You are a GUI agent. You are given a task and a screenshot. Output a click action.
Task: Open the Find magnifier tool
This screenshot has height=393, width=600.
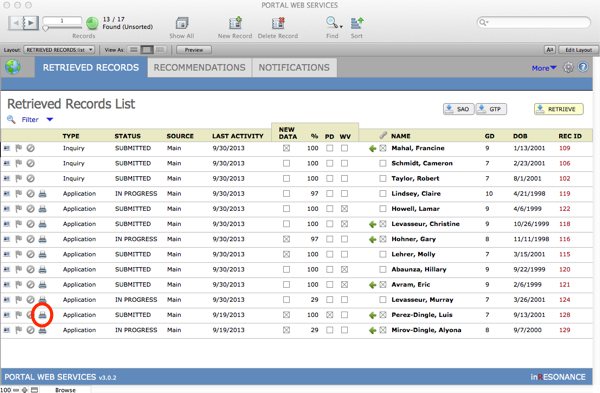pyautogui.click(x=332, y=23)
